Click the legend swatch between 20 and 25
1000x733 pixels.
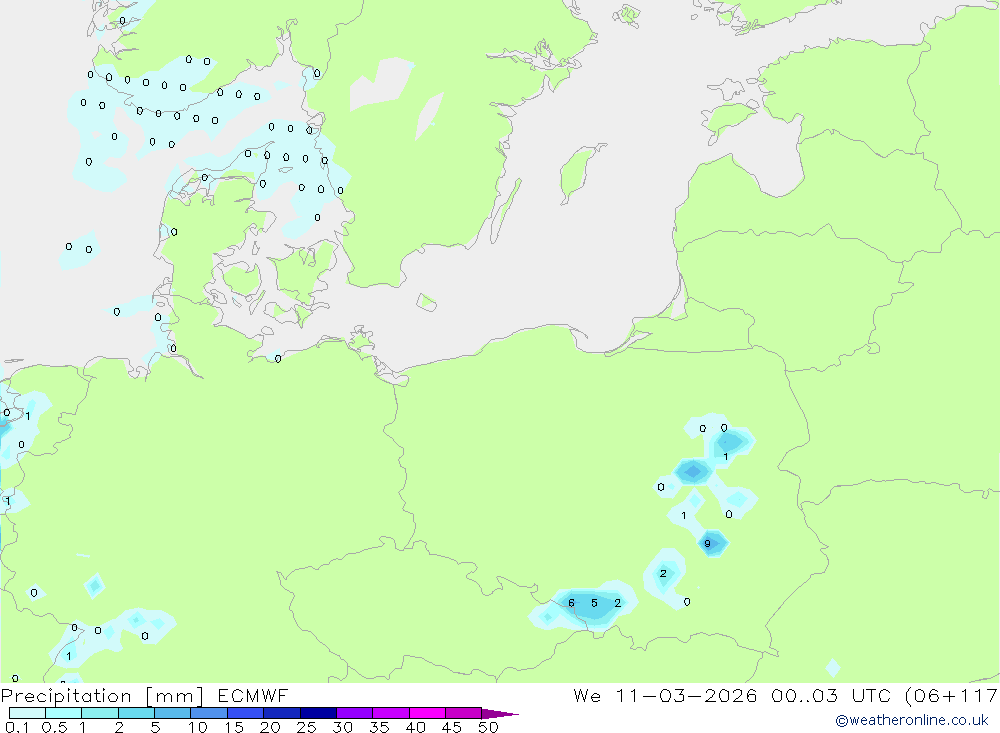click(x=282, y=713)
